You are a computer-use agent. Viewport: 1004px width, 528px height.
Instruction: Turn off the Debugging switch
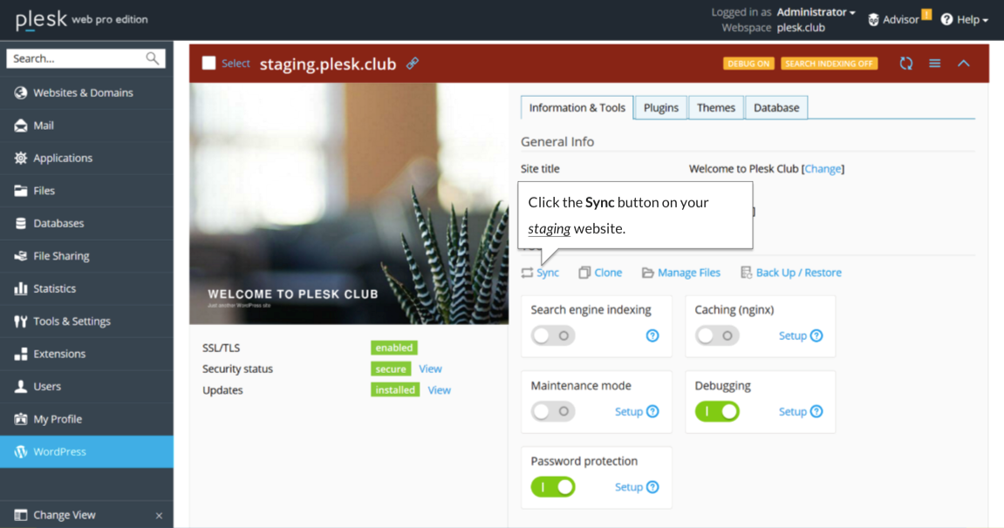coord(717,412)
